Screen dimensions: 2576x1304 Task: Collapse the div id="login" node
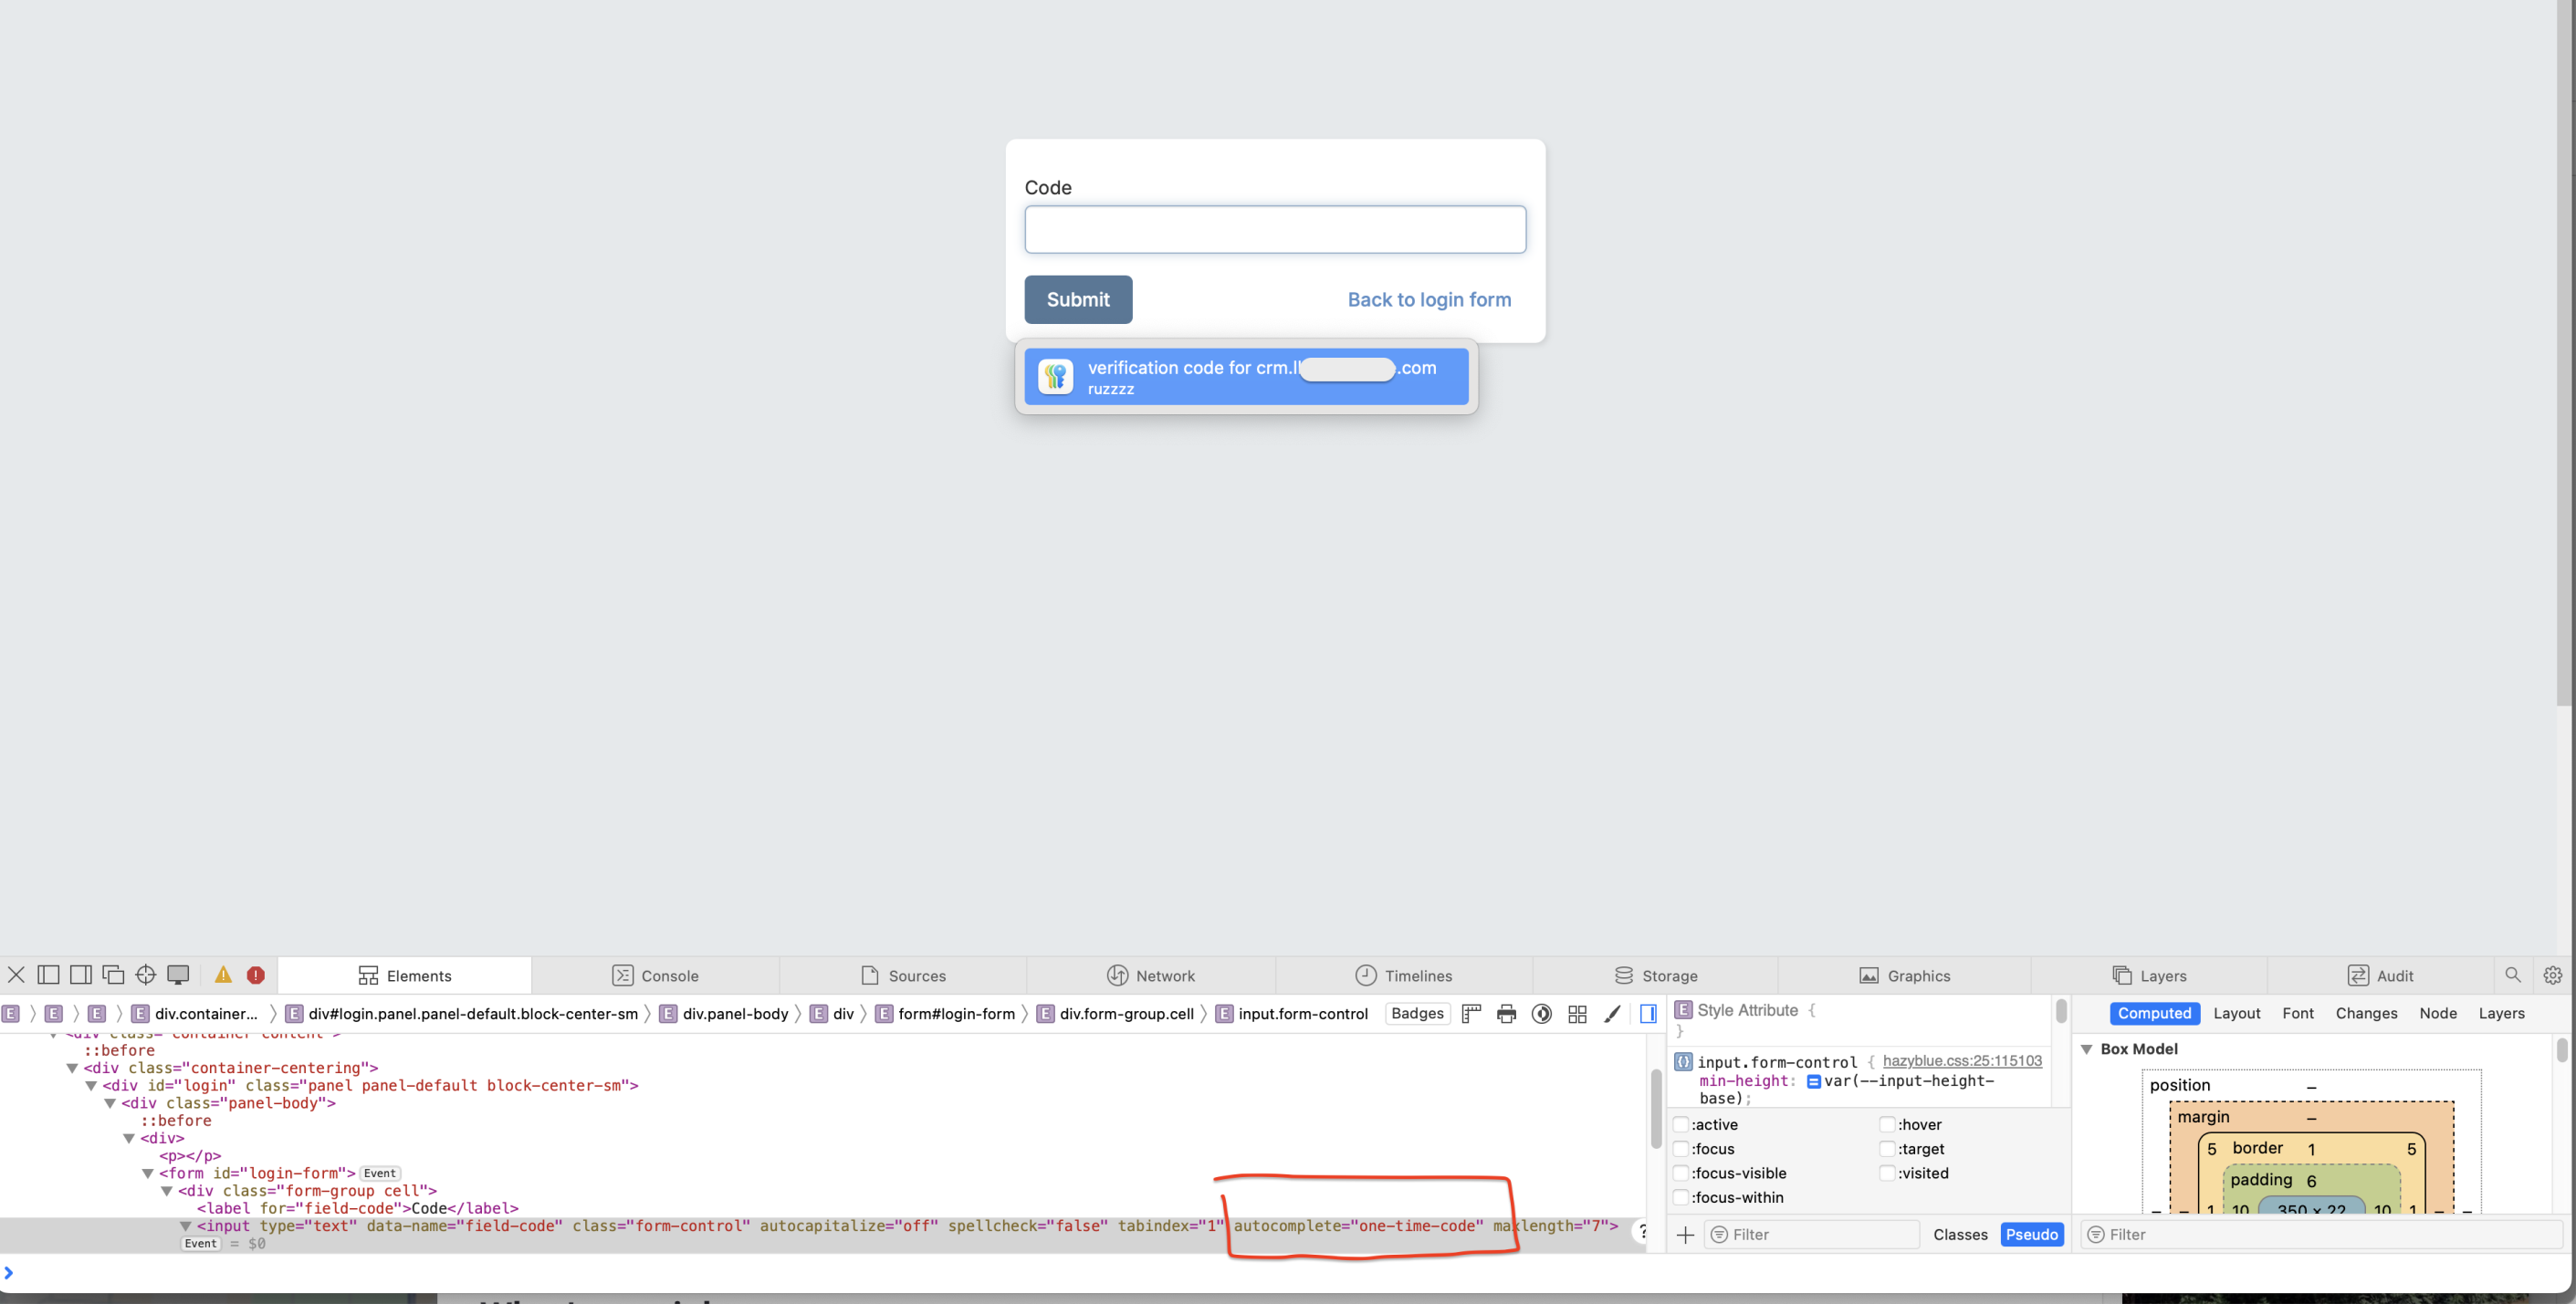tap(91, 1086)
